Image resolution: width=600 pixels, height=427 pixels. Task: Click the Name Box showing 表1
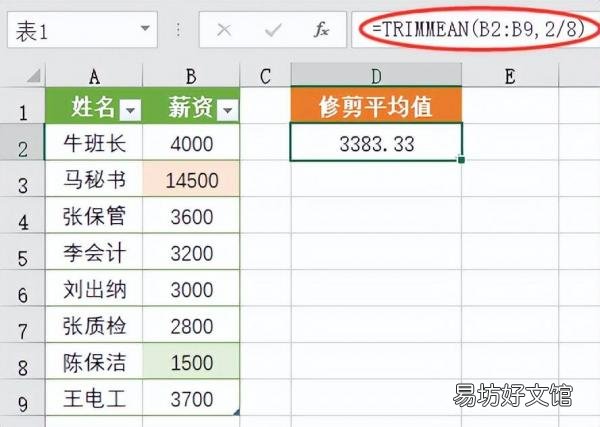(x=82, y=30)
